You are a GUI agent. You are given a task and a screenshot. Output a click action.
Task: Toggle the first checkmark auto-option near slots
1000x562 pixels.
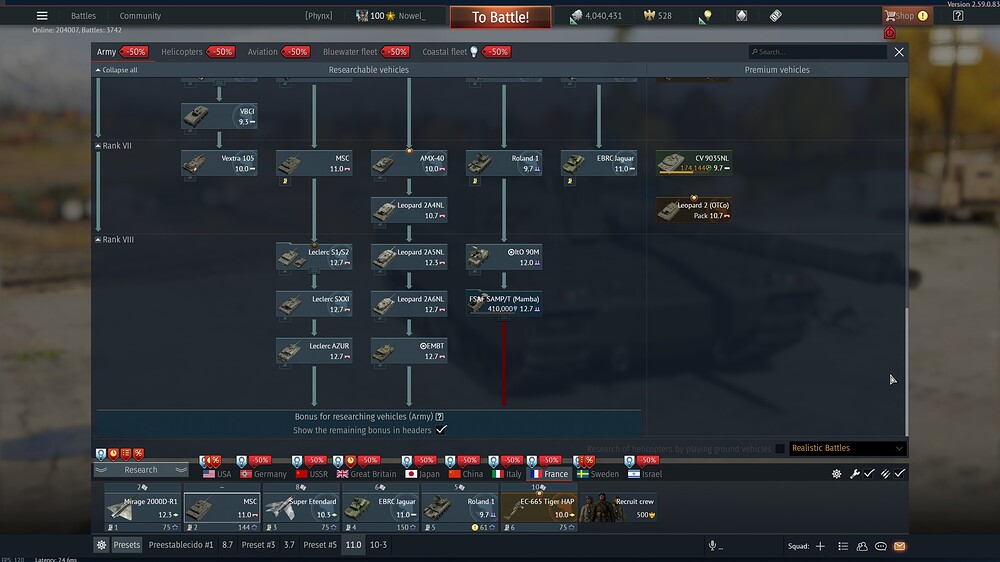coord(869,473)
